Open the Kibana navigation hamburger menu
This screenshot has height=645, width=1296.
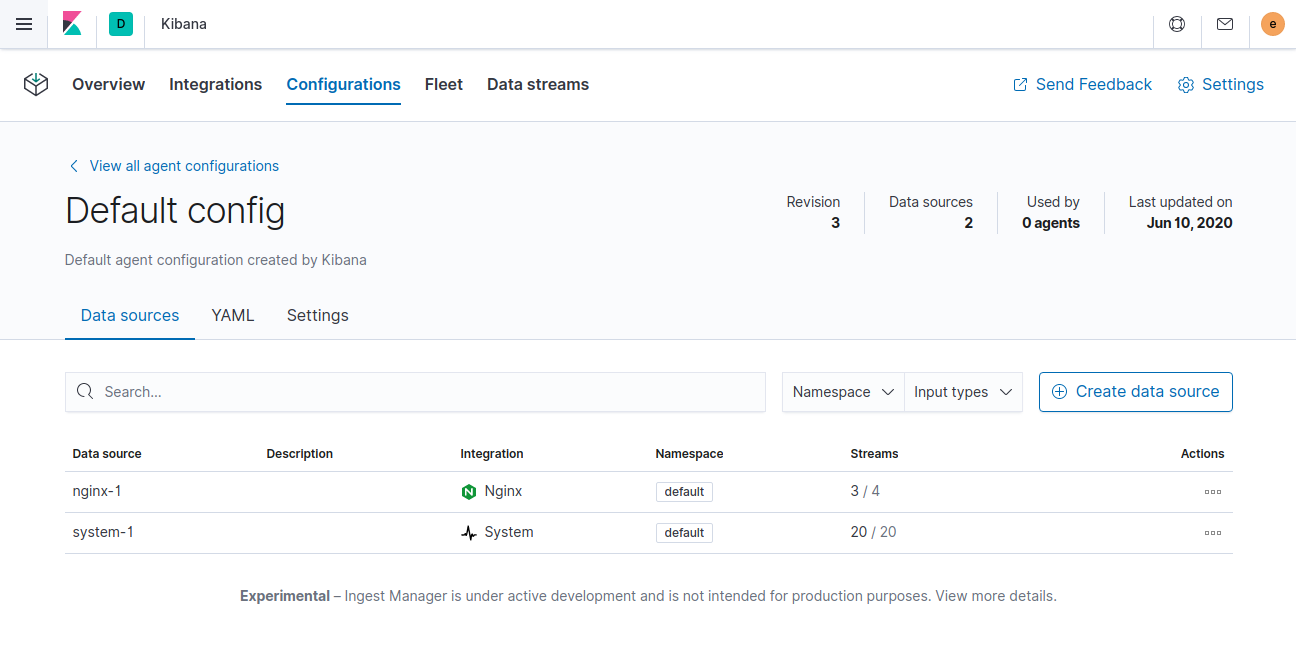tap(24, 24)
